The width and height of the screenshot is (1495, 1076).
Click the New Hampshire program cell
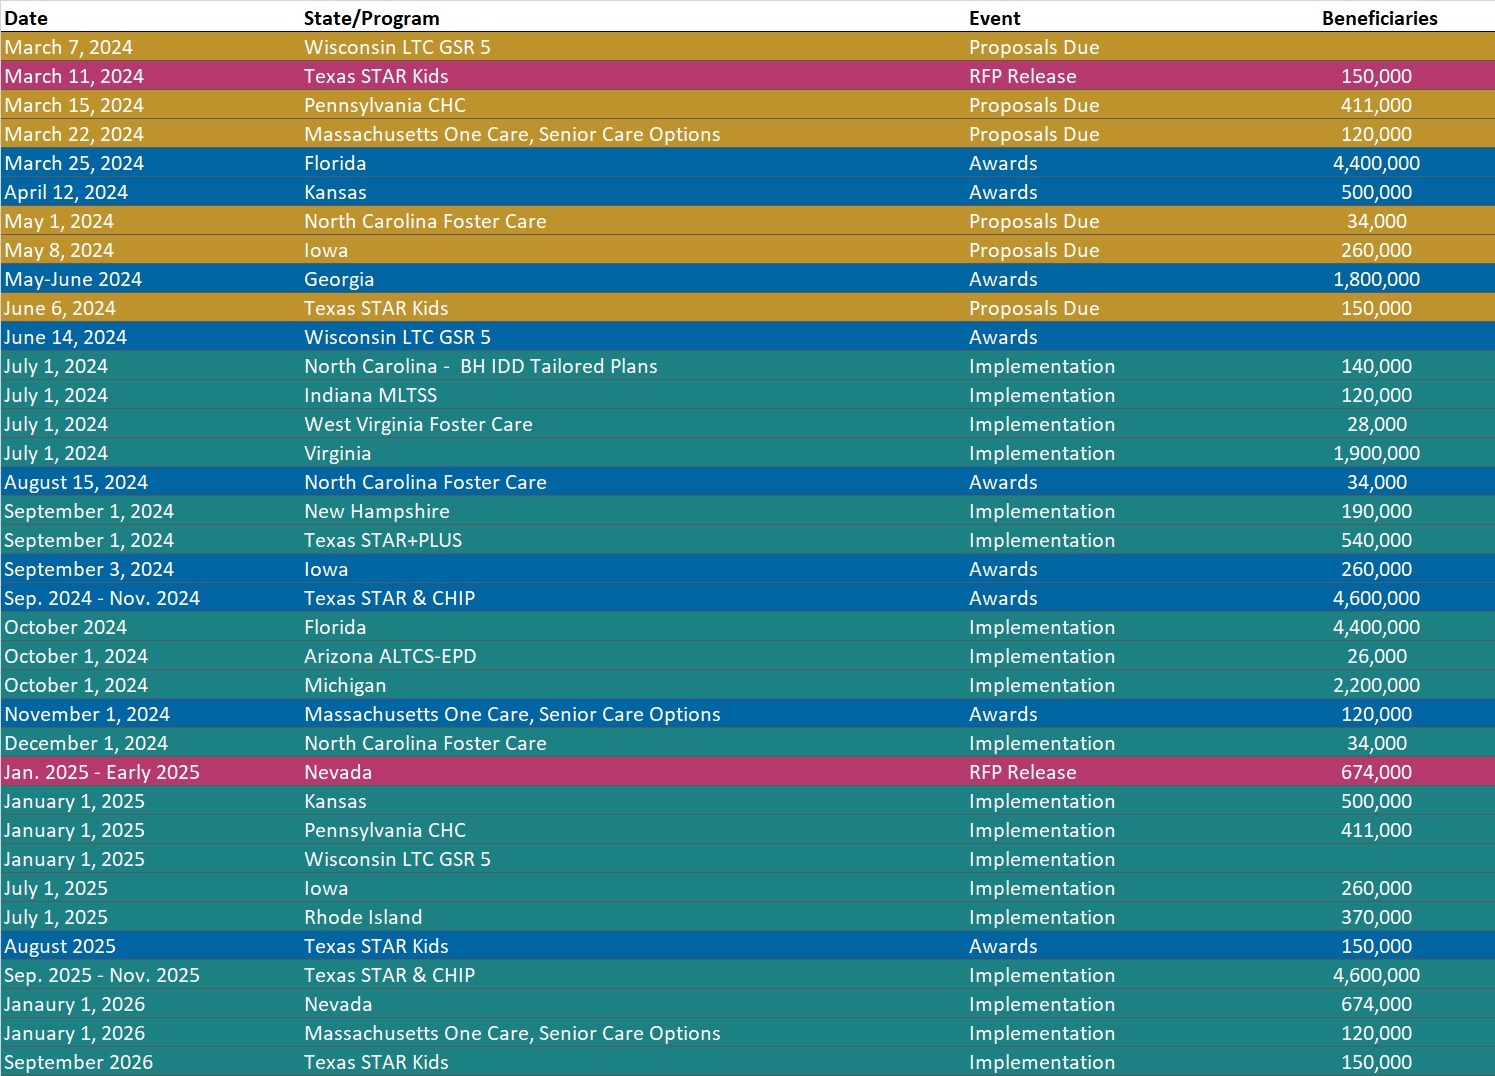(x=377, y=511)
